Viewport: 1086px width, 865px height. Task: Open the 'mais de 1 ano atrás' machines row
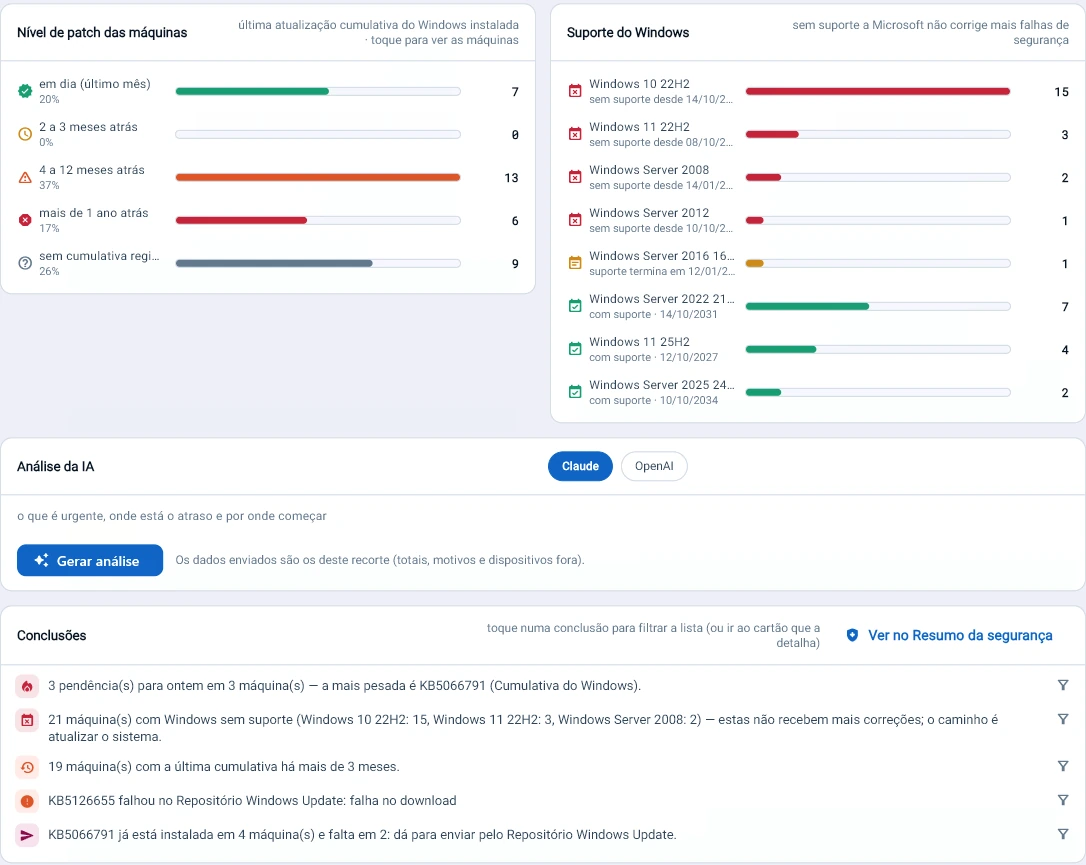268,220
